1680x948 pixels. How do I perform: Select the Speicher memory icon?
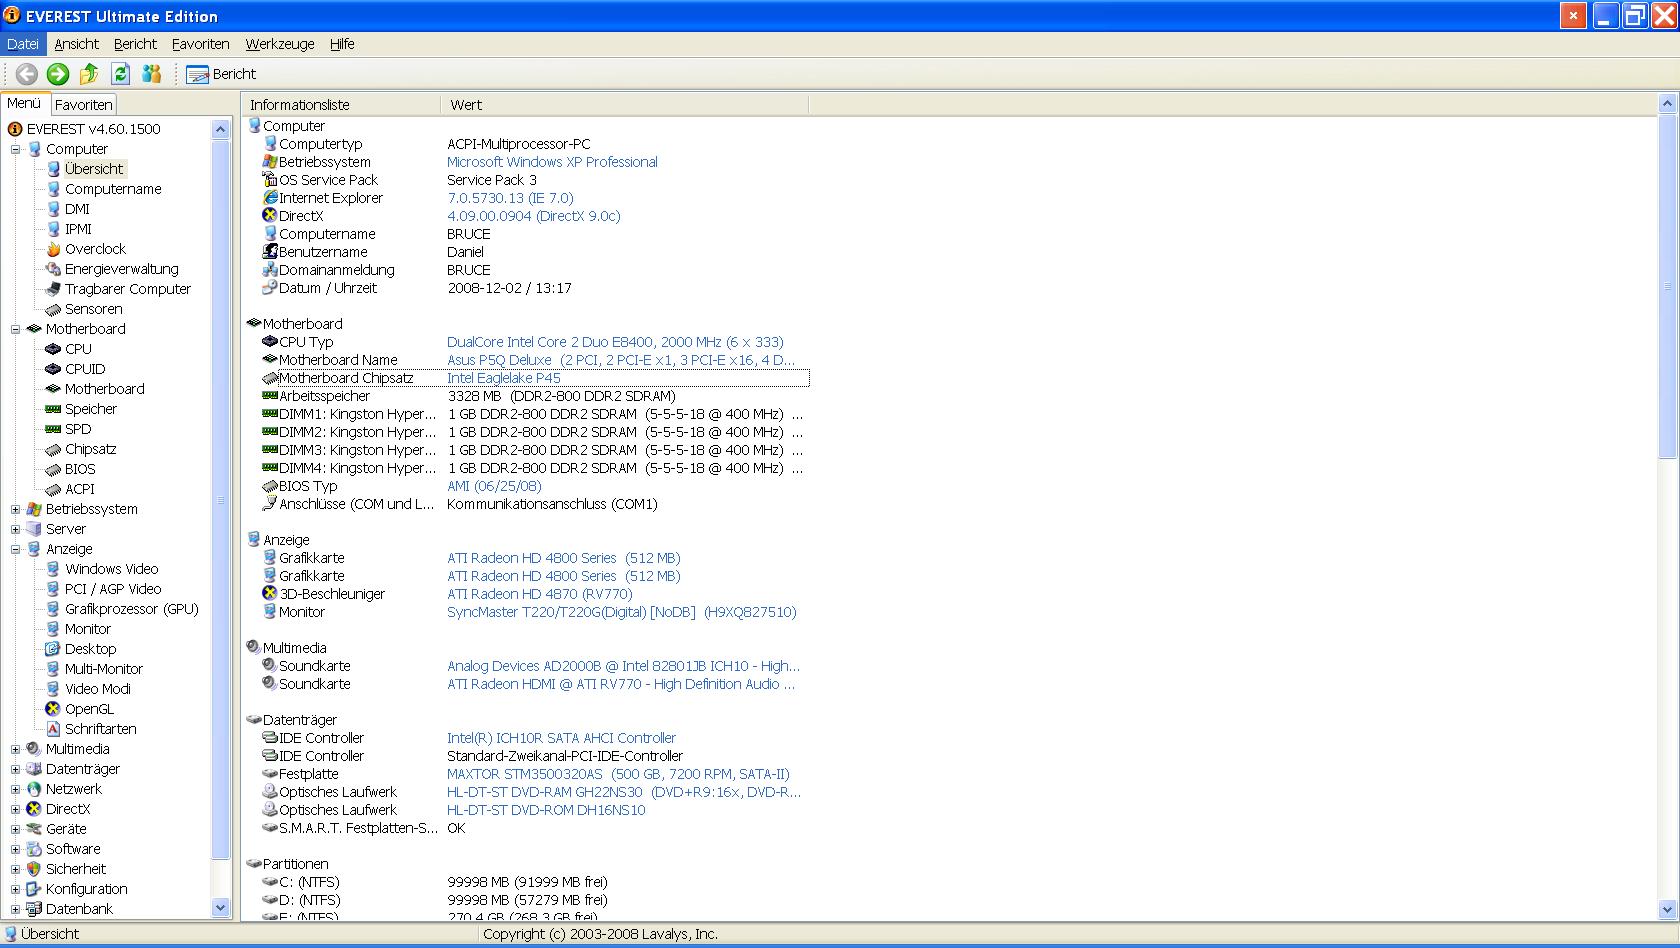click(x=53, y=409)
